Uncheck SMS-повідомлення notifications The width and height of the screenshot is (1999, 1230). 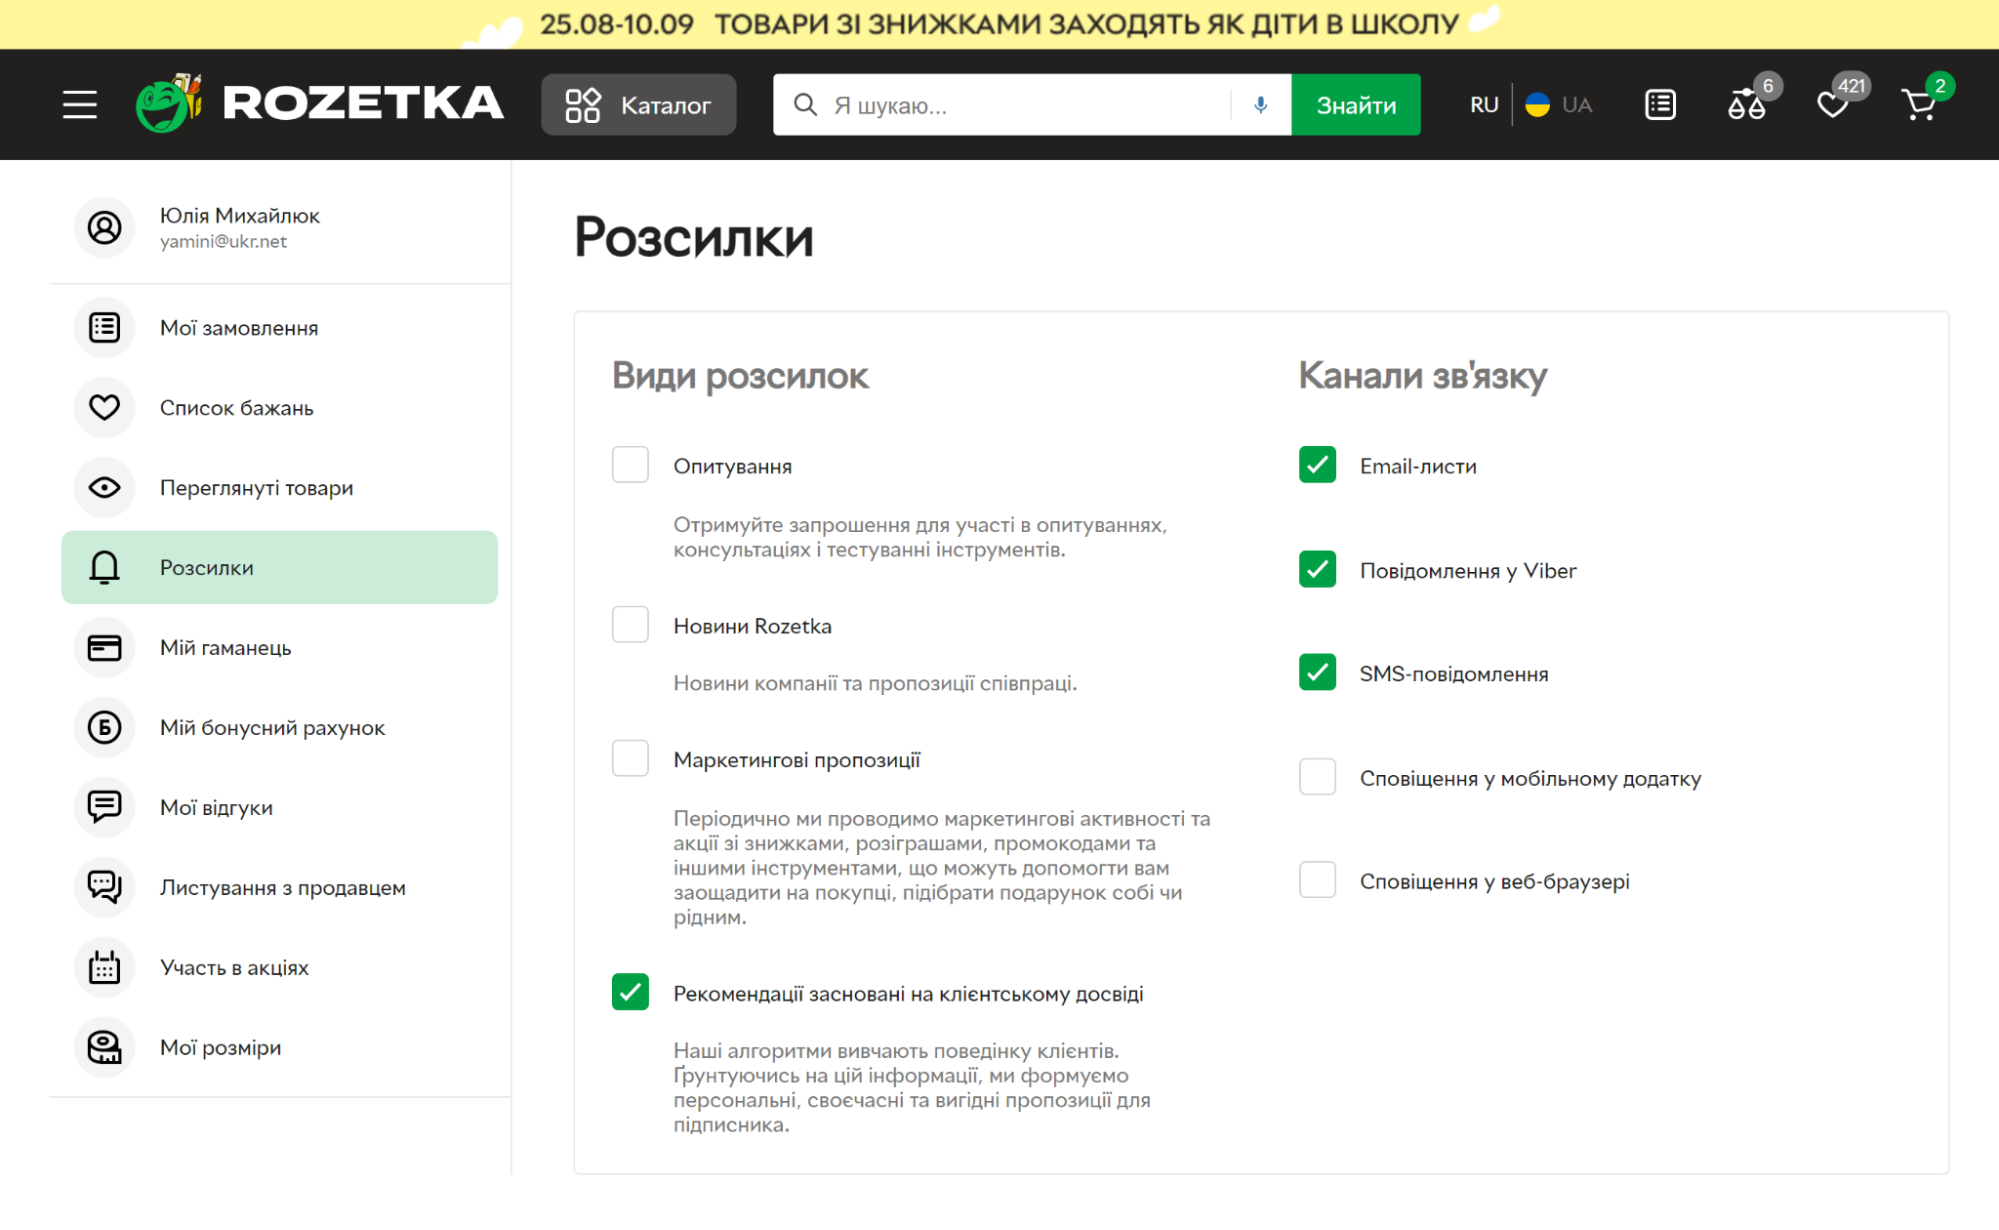(1317, 673)
